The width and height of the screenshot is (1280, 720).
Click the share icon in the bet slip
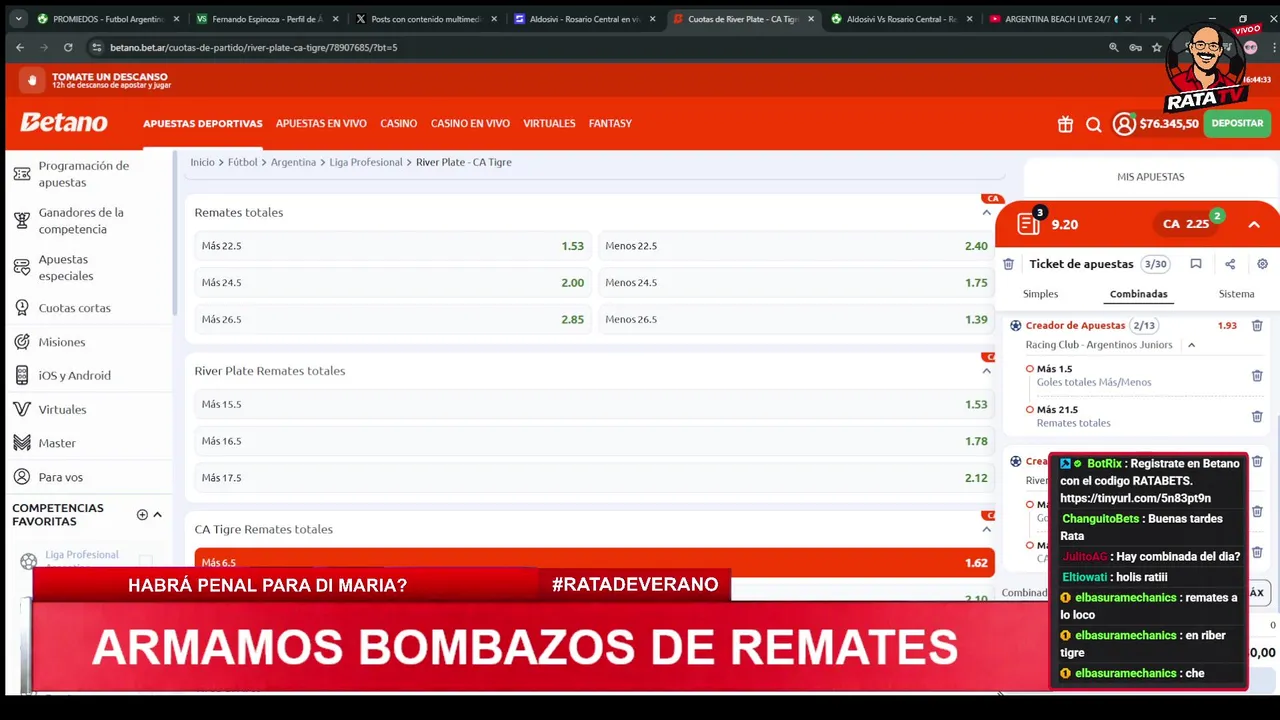[x=1230, y=264]
